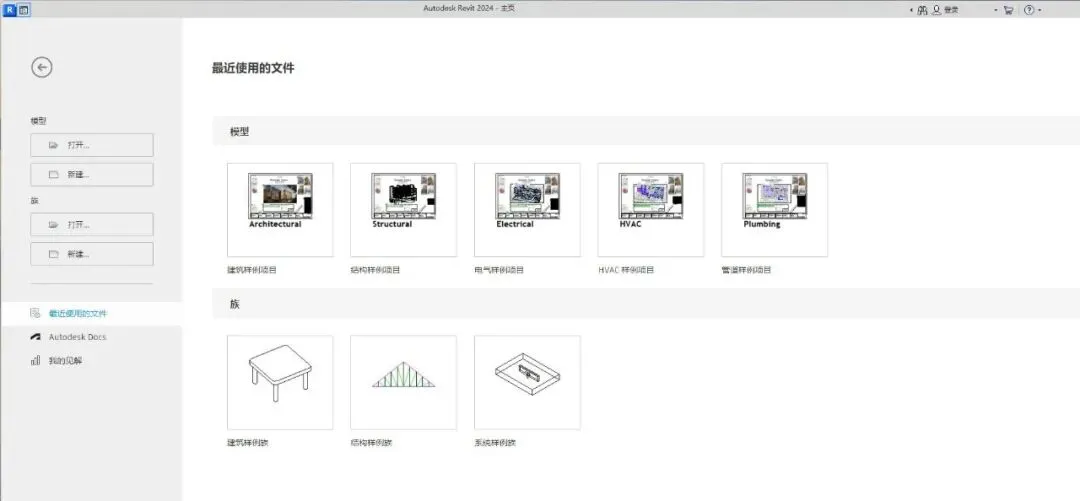Click the bar chart insights icon
1080x501 pixels.
pos(35,360)
